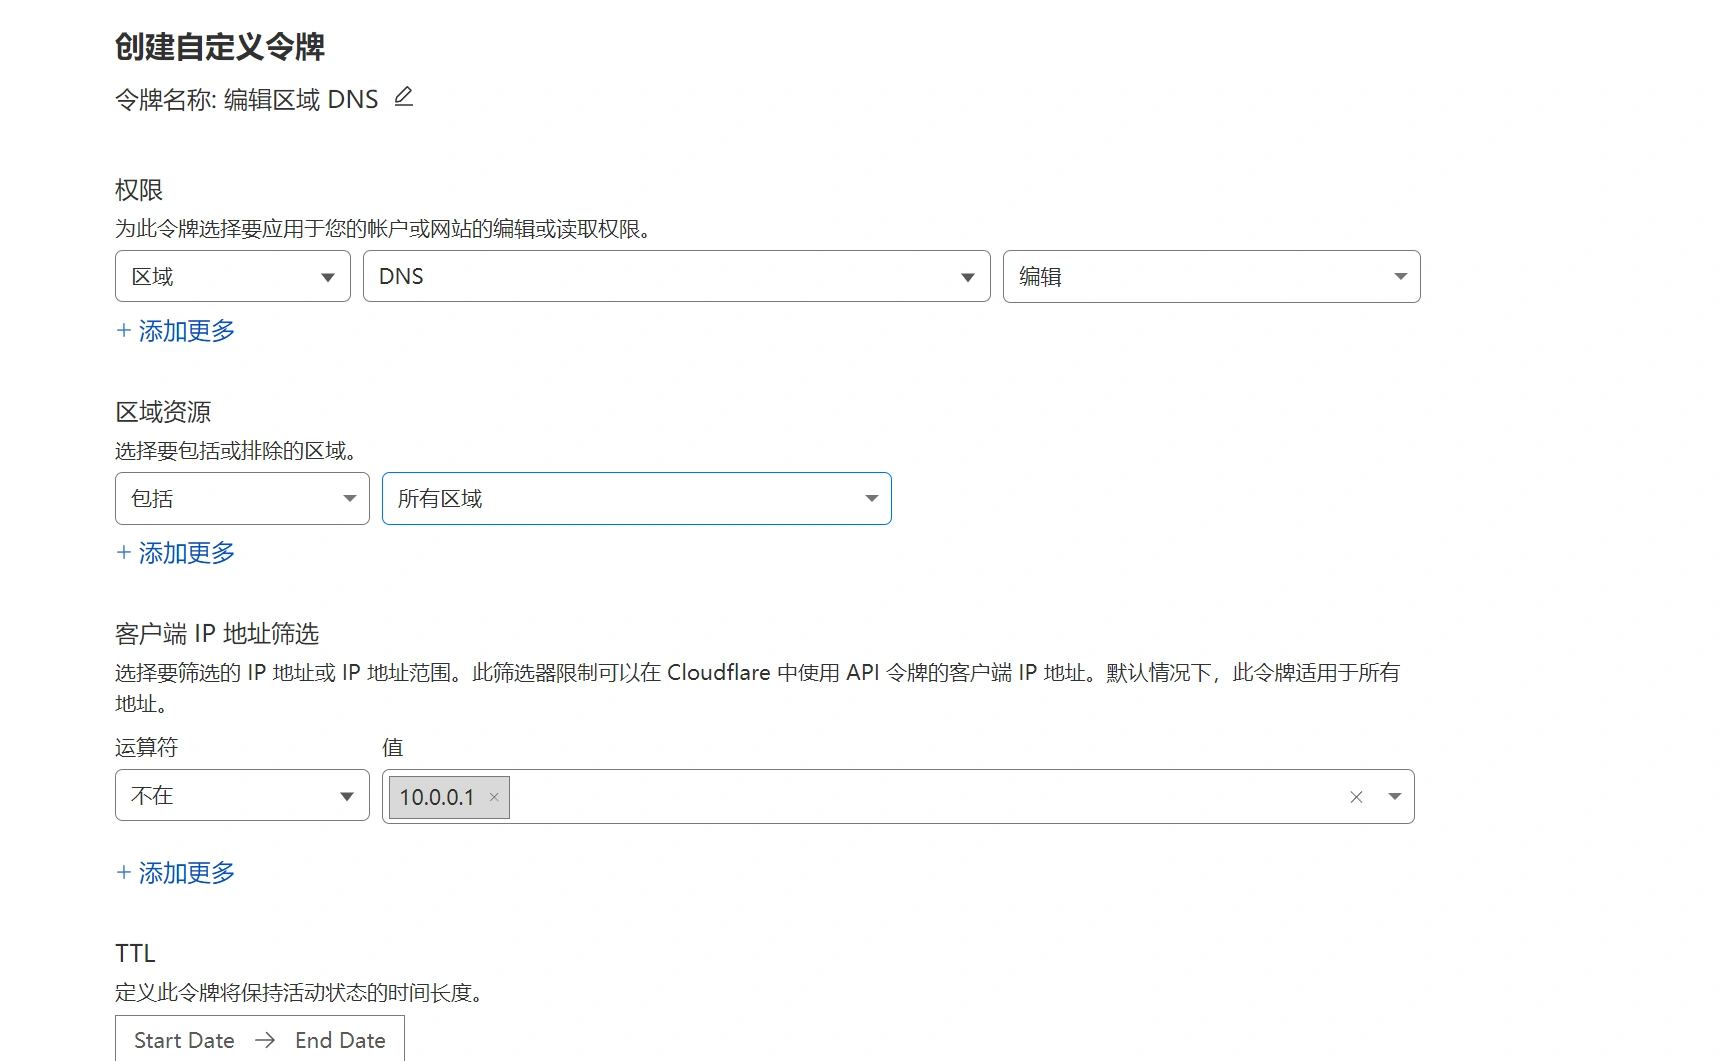Click the arrow icon between Start Date and End Date

pyautogui.click(x=264, y=1039)
